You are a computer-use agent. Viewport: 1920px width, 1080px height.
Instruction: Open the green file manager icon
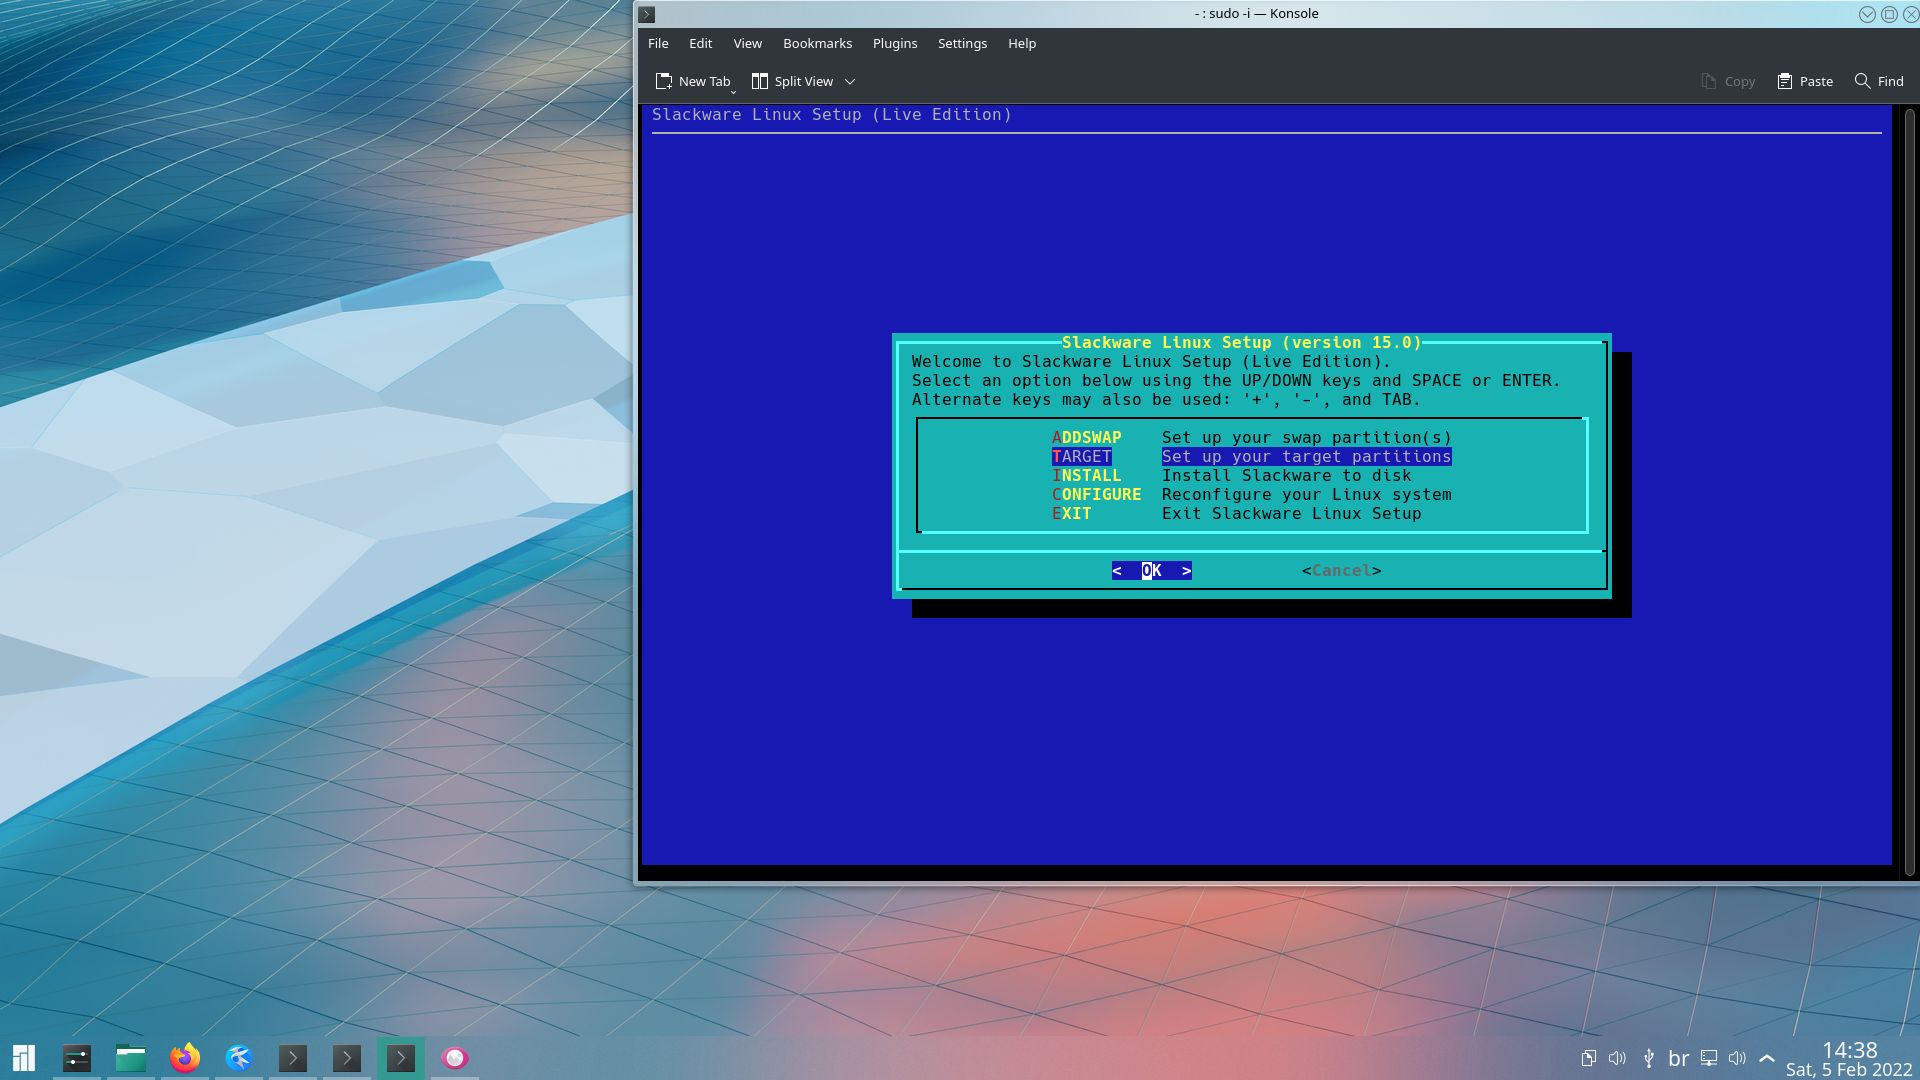tap(131, 1058)
